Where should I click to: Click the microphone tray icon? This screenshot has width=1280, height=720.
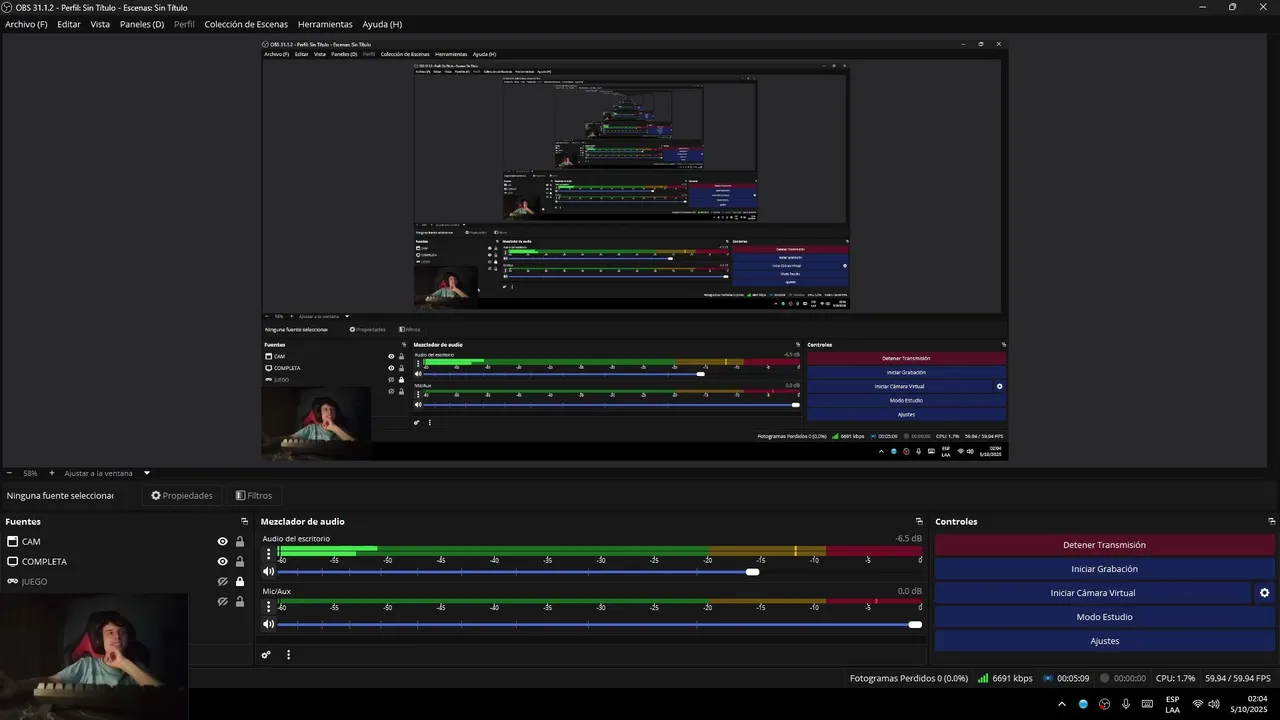1126,704
